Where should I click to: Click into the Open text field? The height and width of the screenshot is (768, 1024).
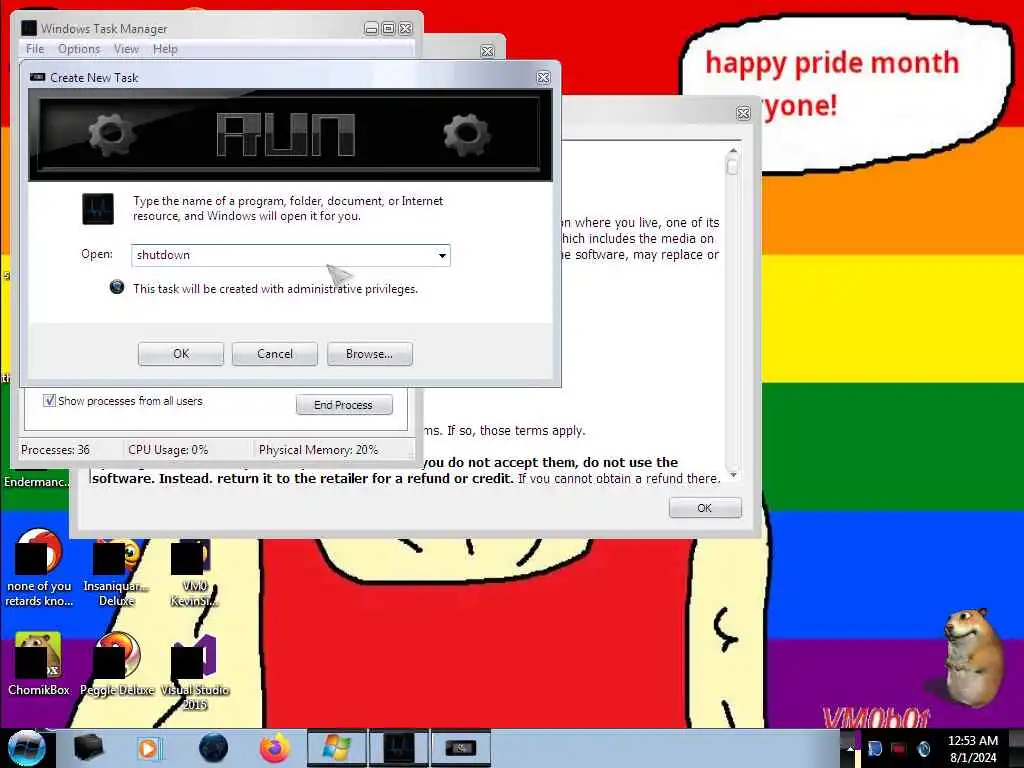pyautogui.click(x=283, y=255)
